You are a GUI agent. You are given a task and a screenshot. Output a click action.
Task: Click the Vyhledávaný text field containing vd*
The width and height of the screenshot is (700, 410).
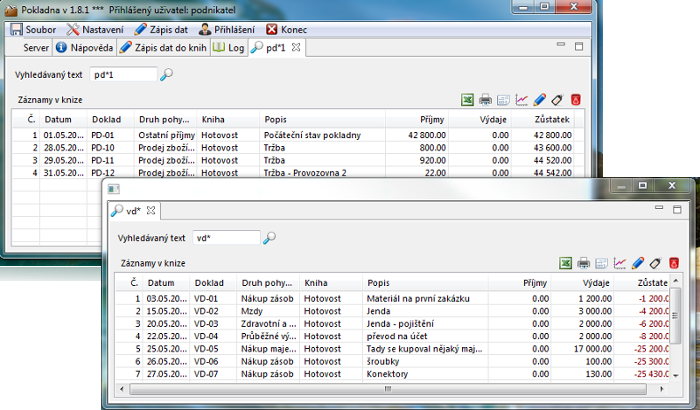point(225,238)
